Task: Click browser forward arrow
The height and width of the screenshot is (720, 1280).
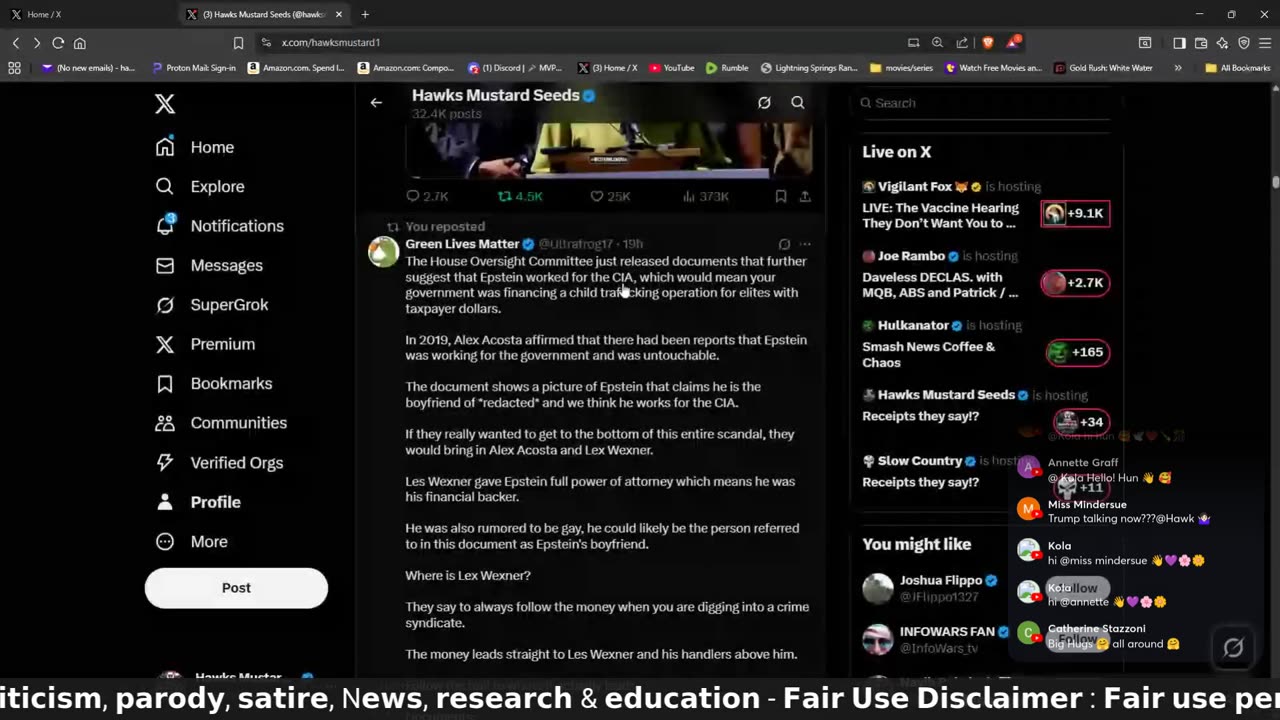Action: tap(37, 43)
